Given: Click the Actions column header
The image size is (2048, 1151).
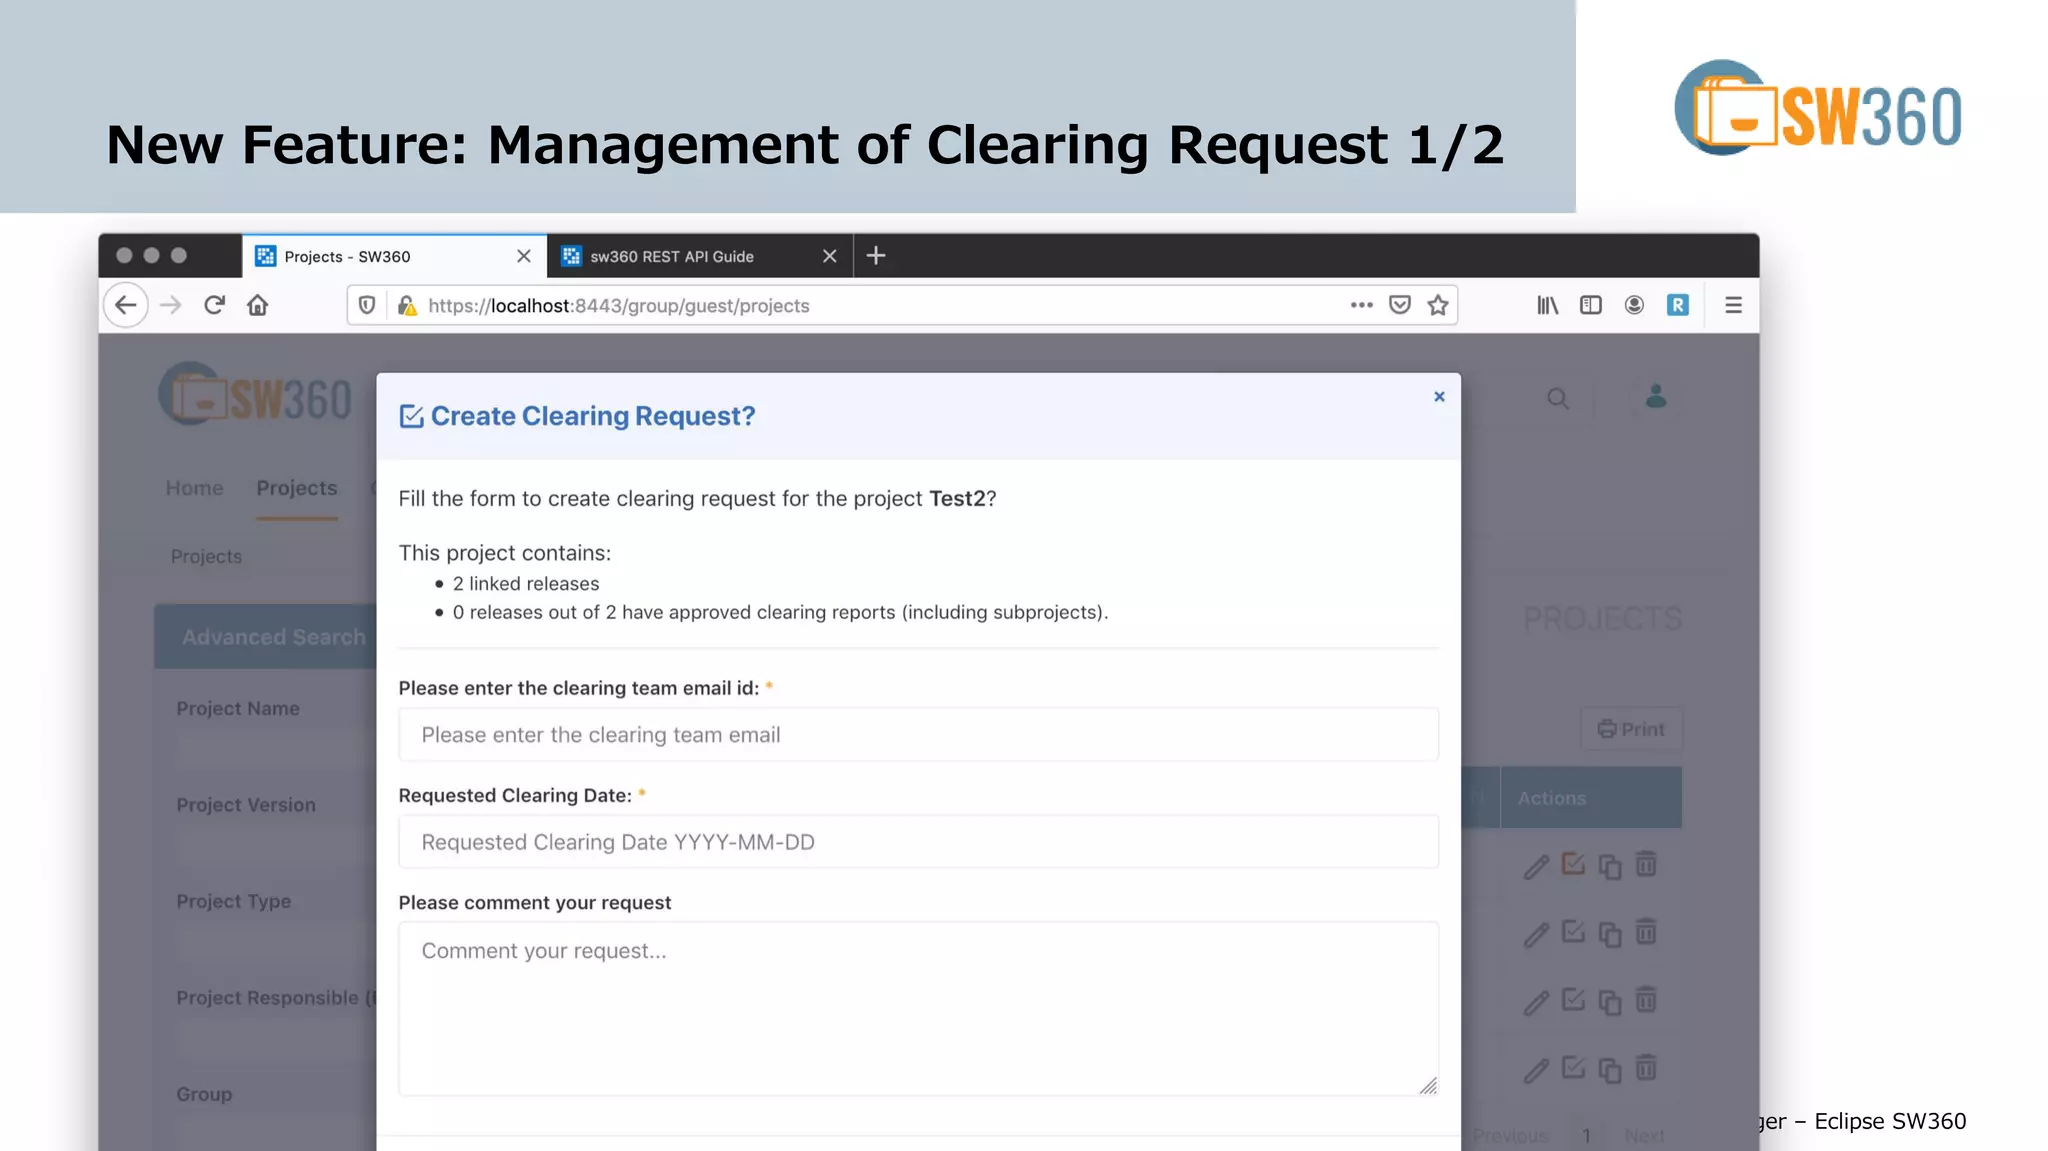Looking at the screenshot, I should [1591, 798].
